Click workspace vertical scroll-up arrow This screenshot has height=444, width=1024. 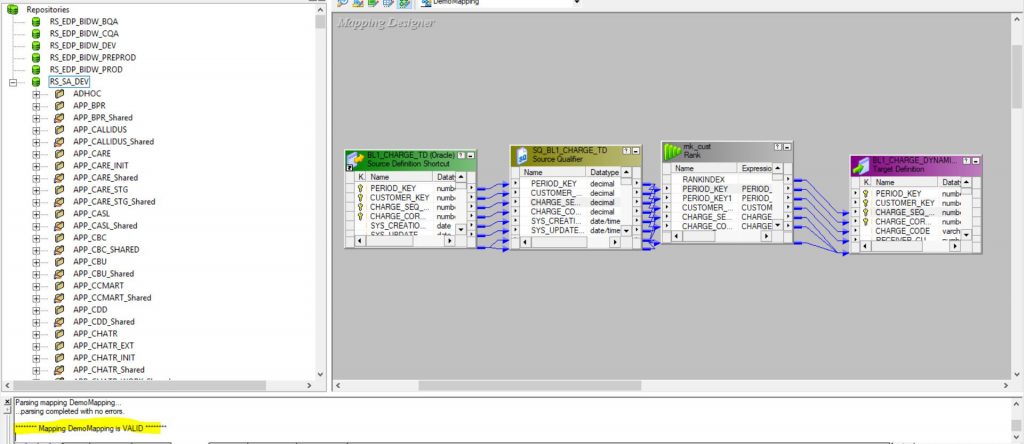1017,19
